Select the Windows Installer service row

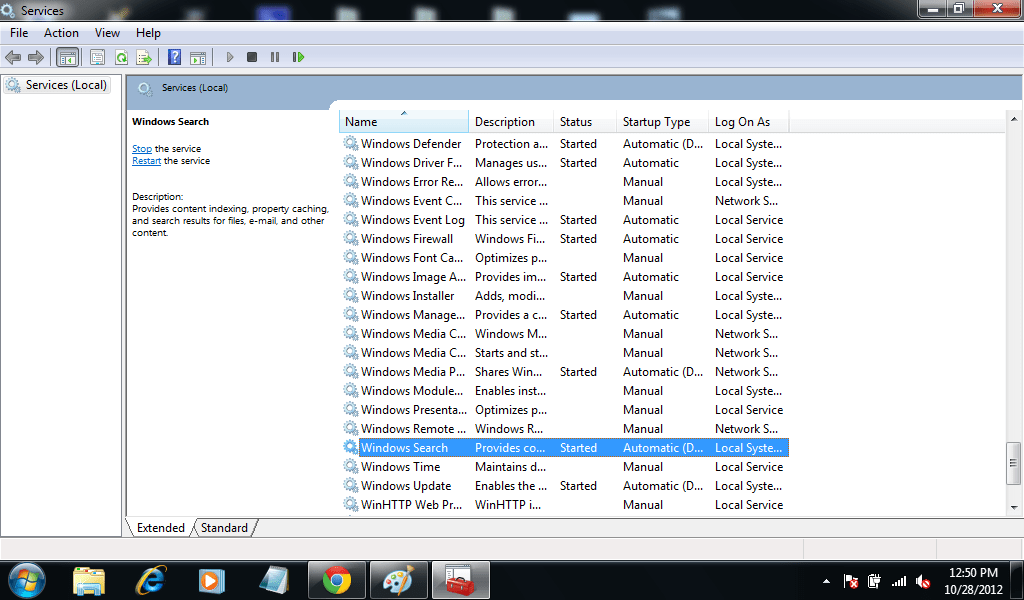click(564, 295)
